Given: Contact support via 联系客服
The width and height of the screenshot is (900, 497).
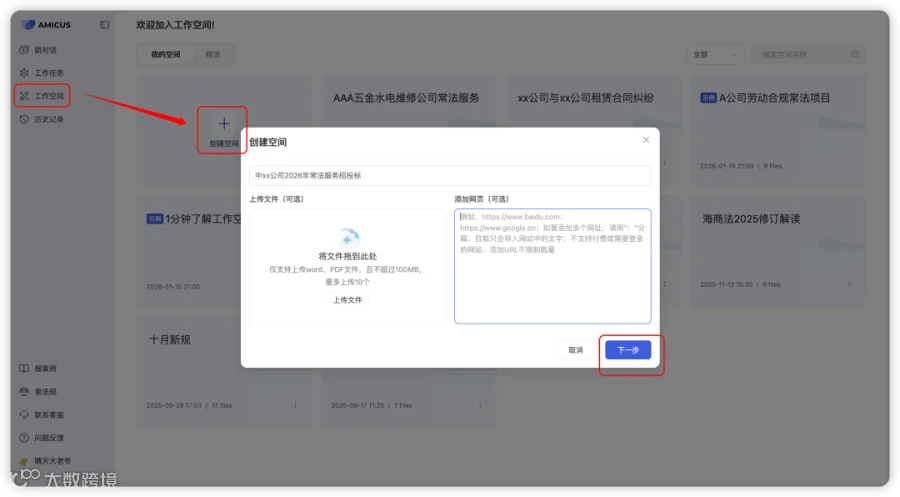Looking at the screenshot, I should point(42,414).
